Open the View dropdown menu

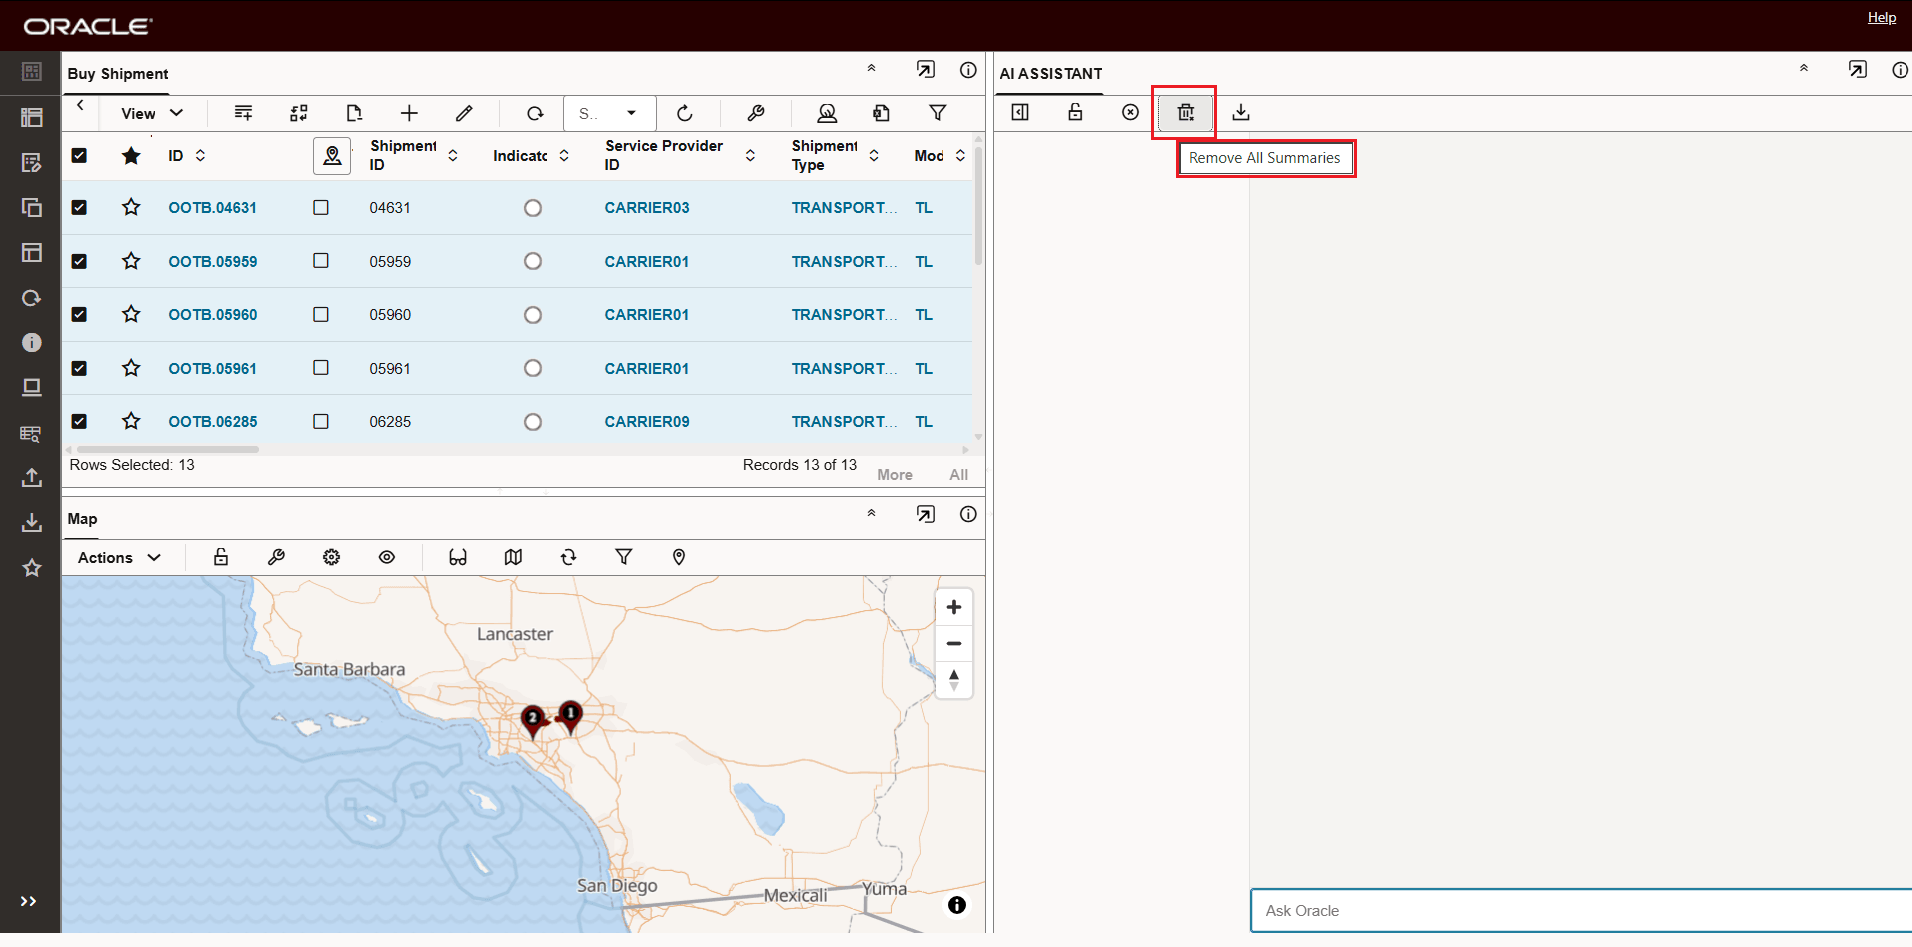click(152, 113)
